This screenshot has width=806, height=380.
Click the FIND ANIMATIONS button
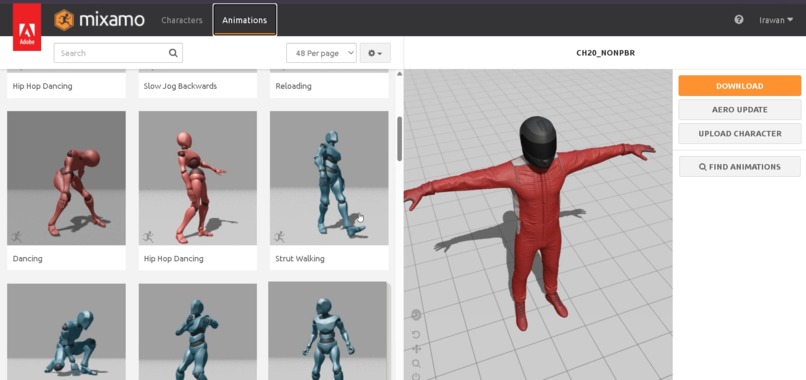point(740,167)
